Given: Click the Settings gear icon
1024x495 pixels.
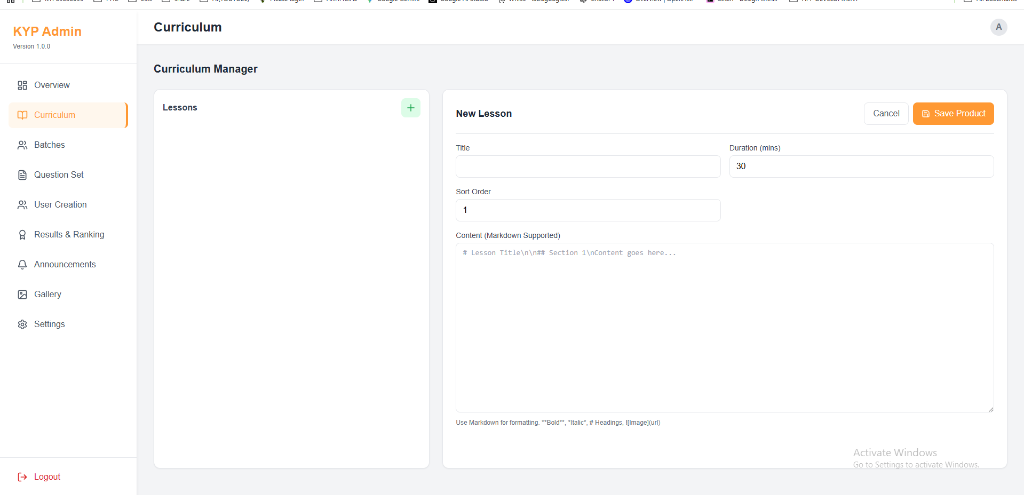Looking at the screenshot, I should (22, 325).
